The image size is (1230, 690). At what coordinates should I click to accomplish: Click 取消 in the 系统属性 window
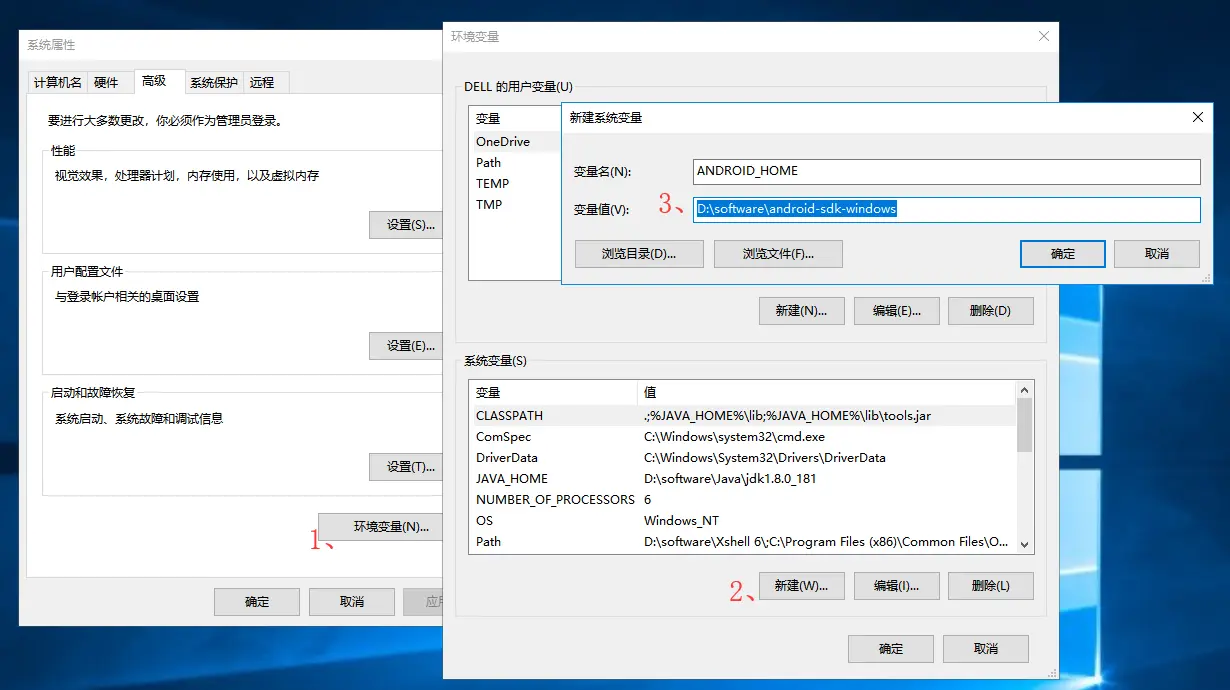[x=351, y=602]
